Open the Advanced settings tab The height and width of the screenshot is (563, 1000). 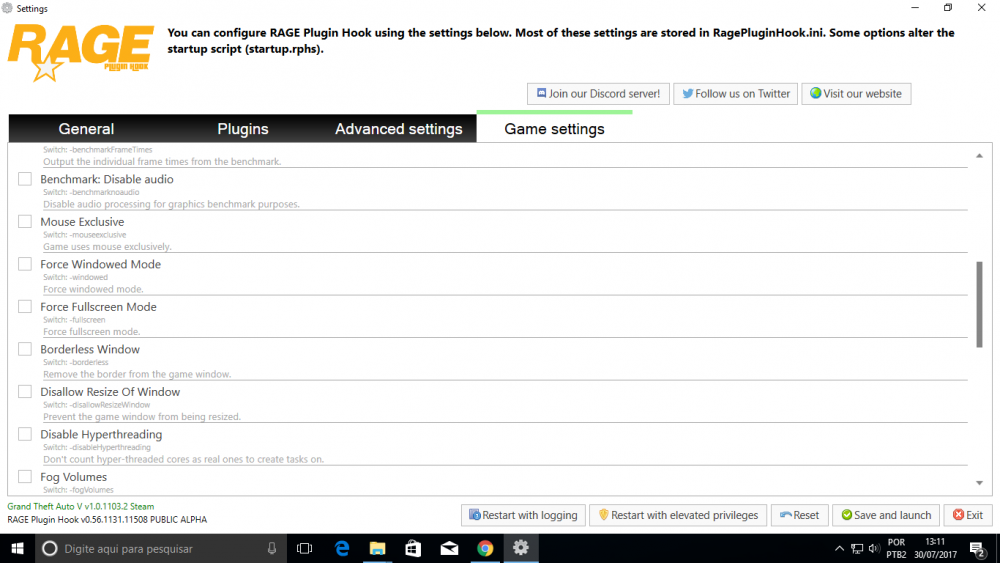(x=399, y=129)
